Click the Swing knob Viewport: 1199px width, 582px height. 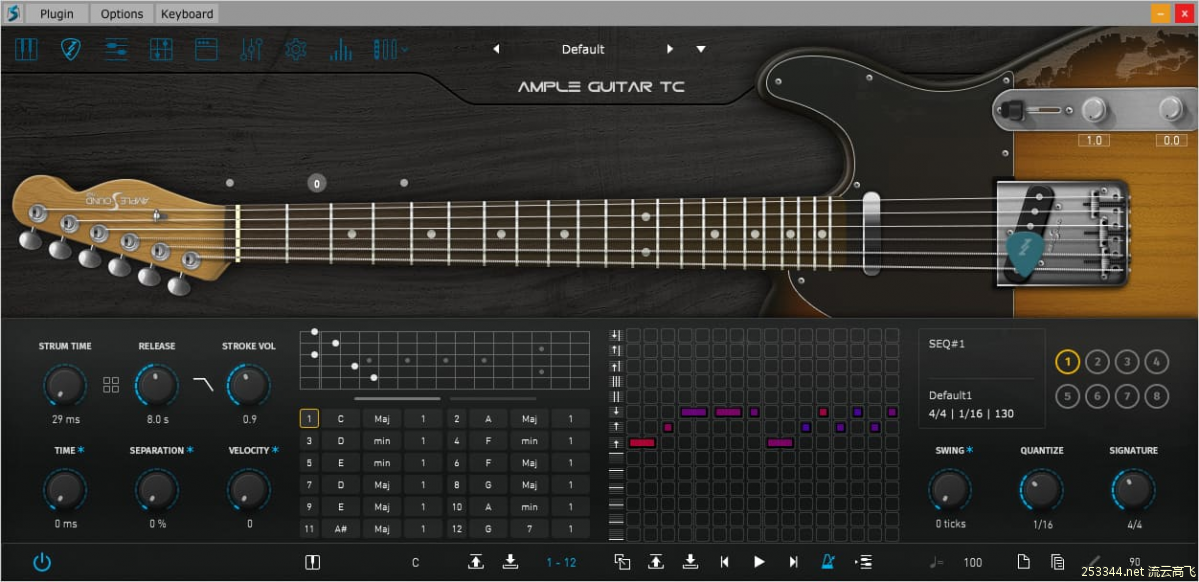(950, 490)
